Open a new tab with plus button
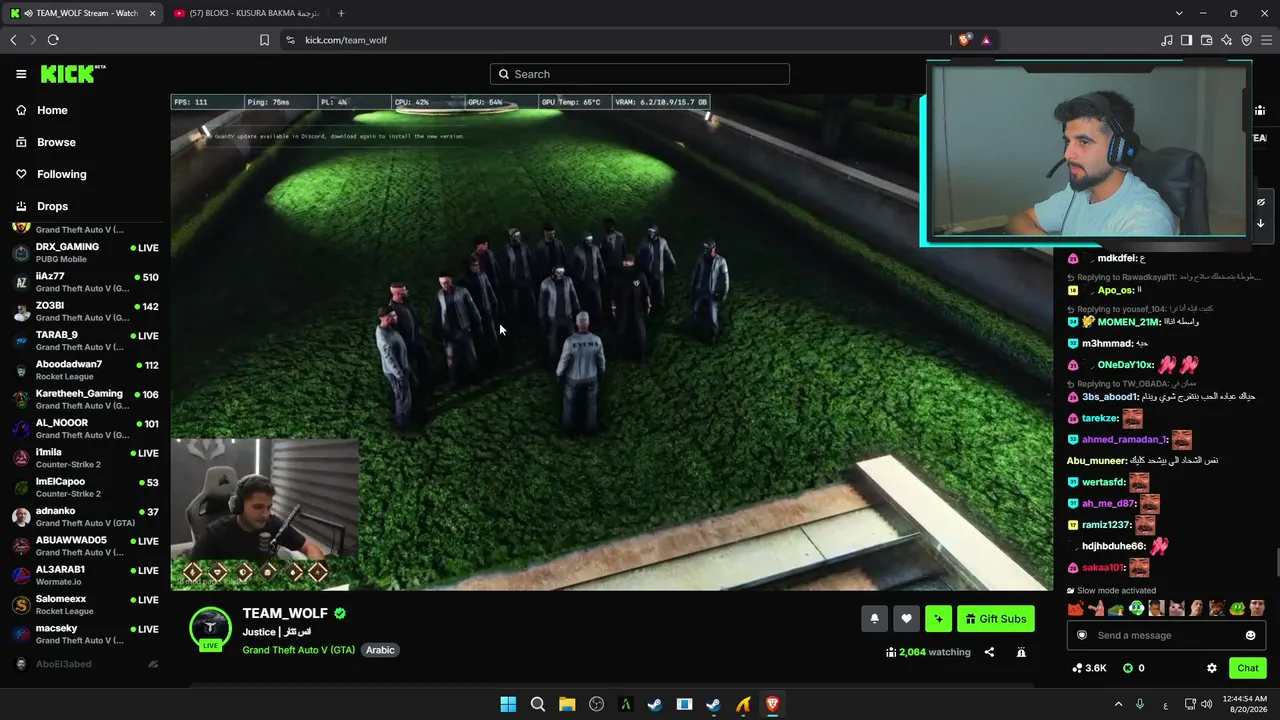1280x720 pixels. (341, 13)
